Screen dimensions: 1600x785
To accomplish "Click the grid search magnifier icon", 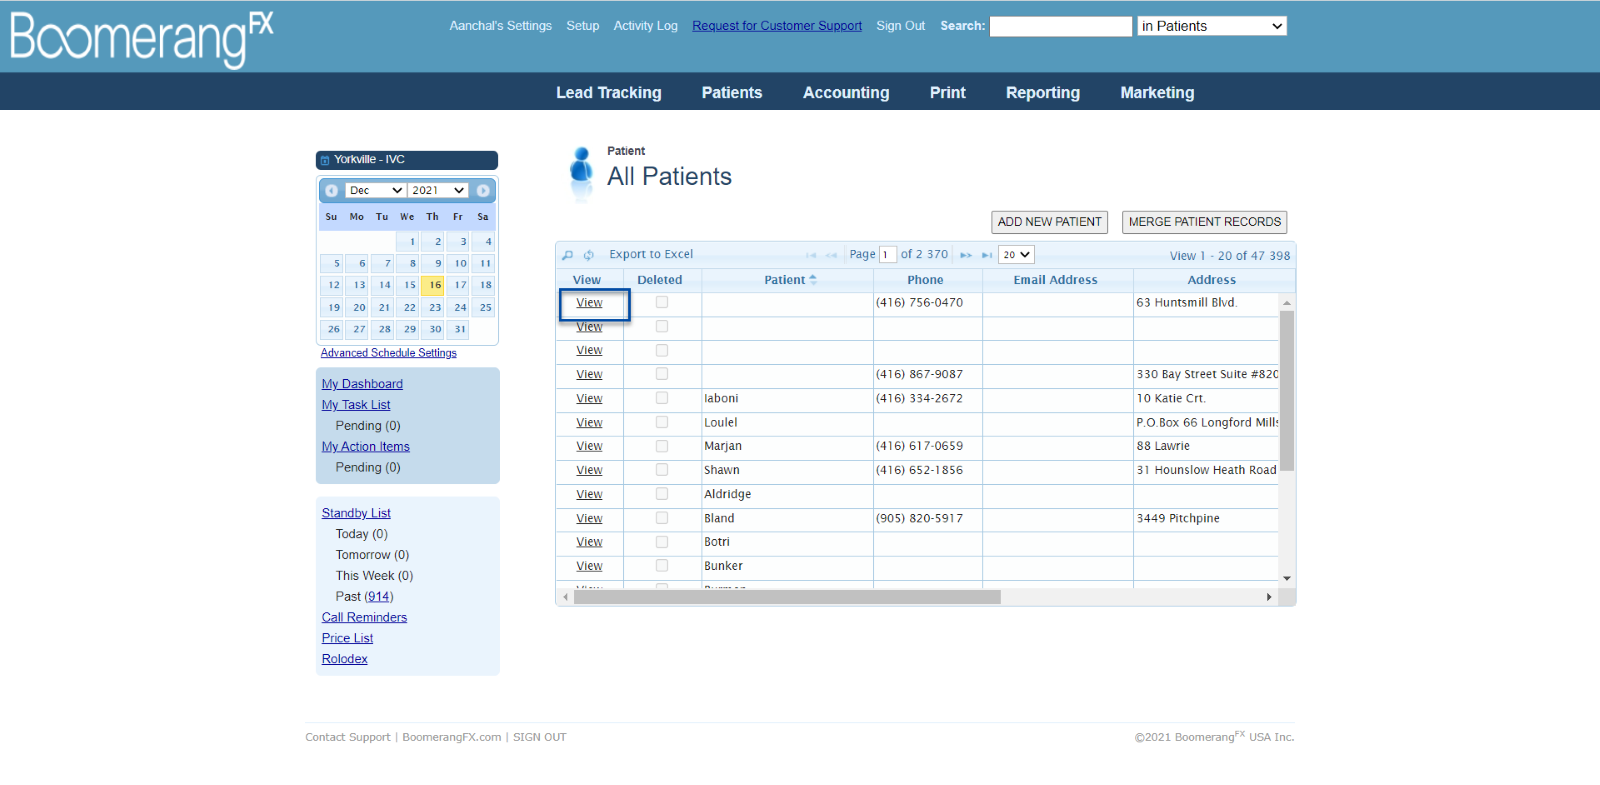I will pyautogui.click(x=568, y=255).
